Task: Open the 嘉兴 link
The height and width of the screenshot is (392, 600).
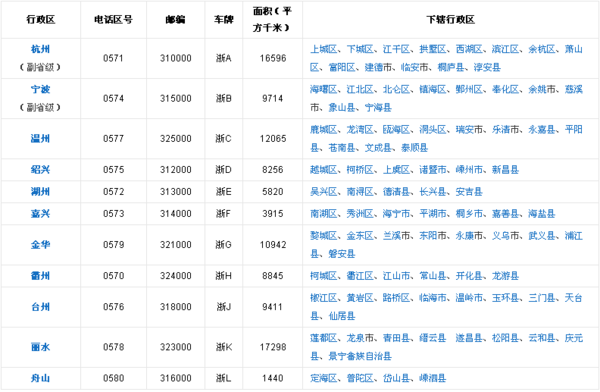Action: (x=41, y=214)
